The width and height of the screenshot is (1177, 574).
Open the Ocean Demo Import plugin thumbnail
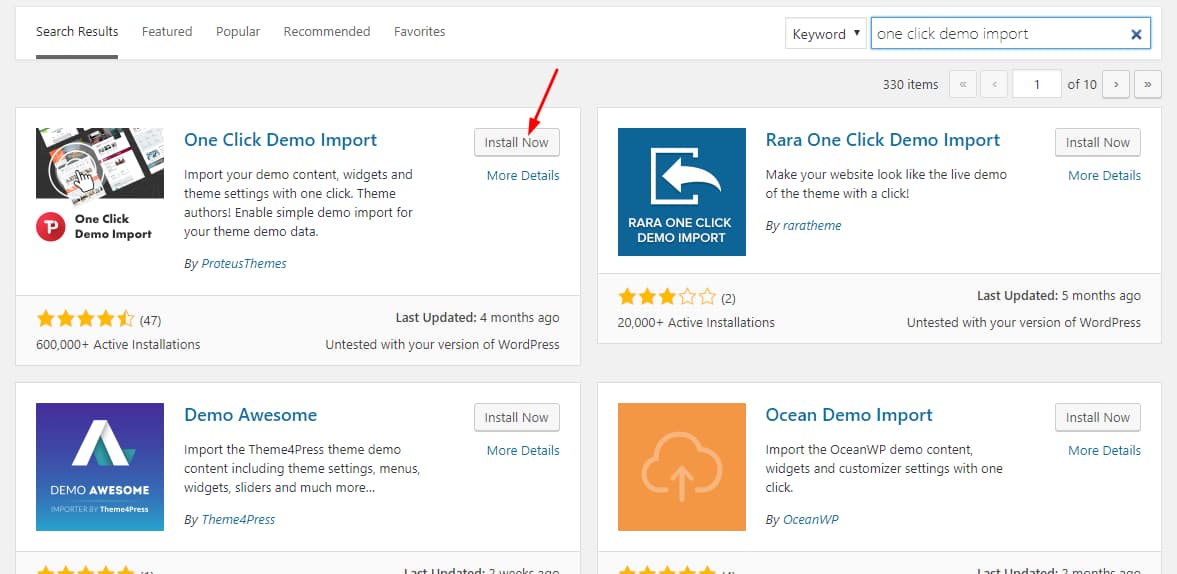point(682,467)
